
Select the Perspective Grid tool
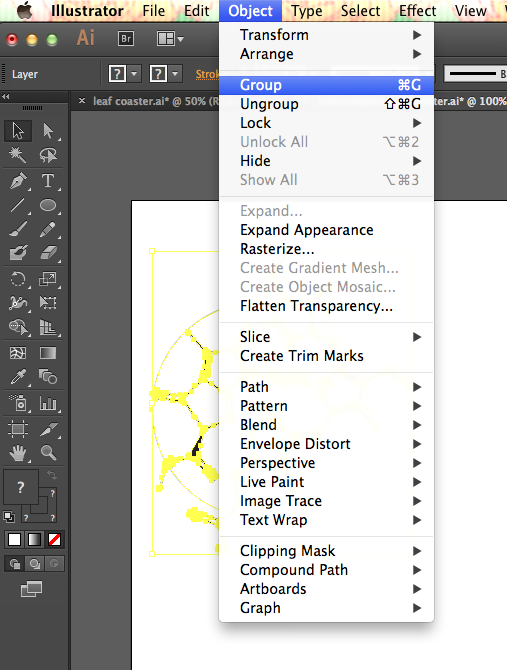(x=48, y=327)
